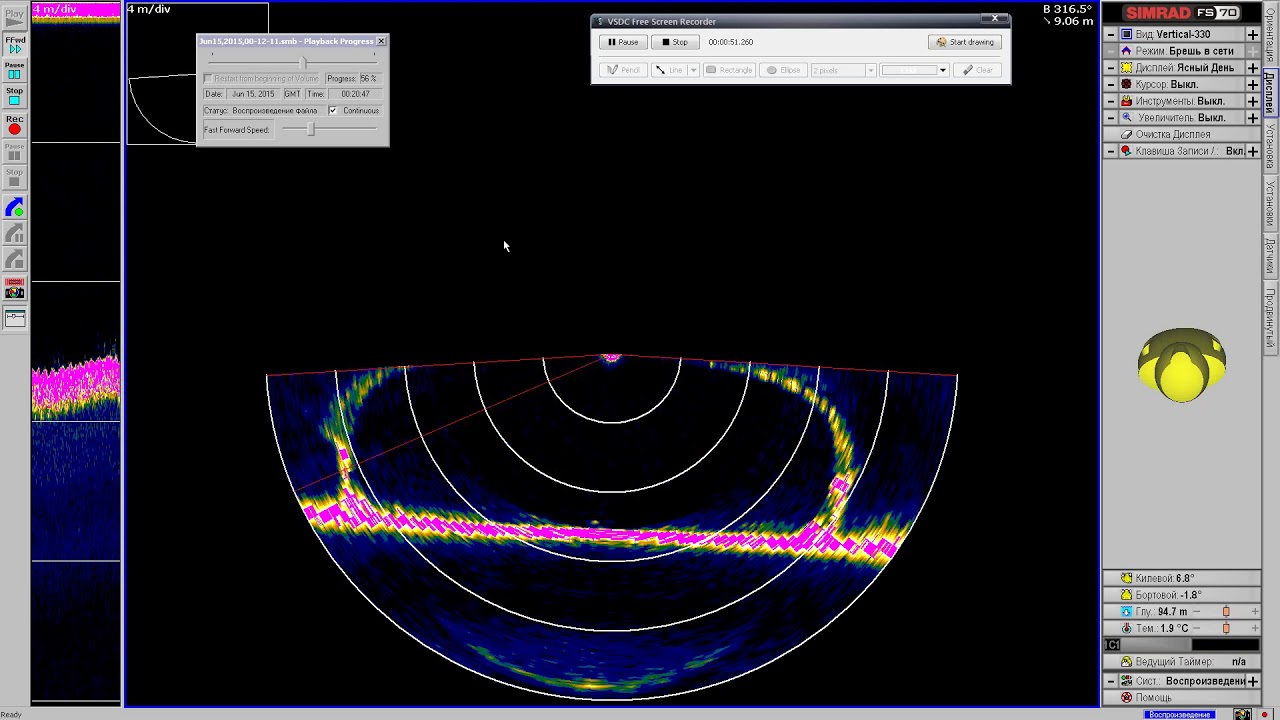Stop the playback with the blue Stop button
This screenshot has height=720, width=1280.
tap(15, 96)
